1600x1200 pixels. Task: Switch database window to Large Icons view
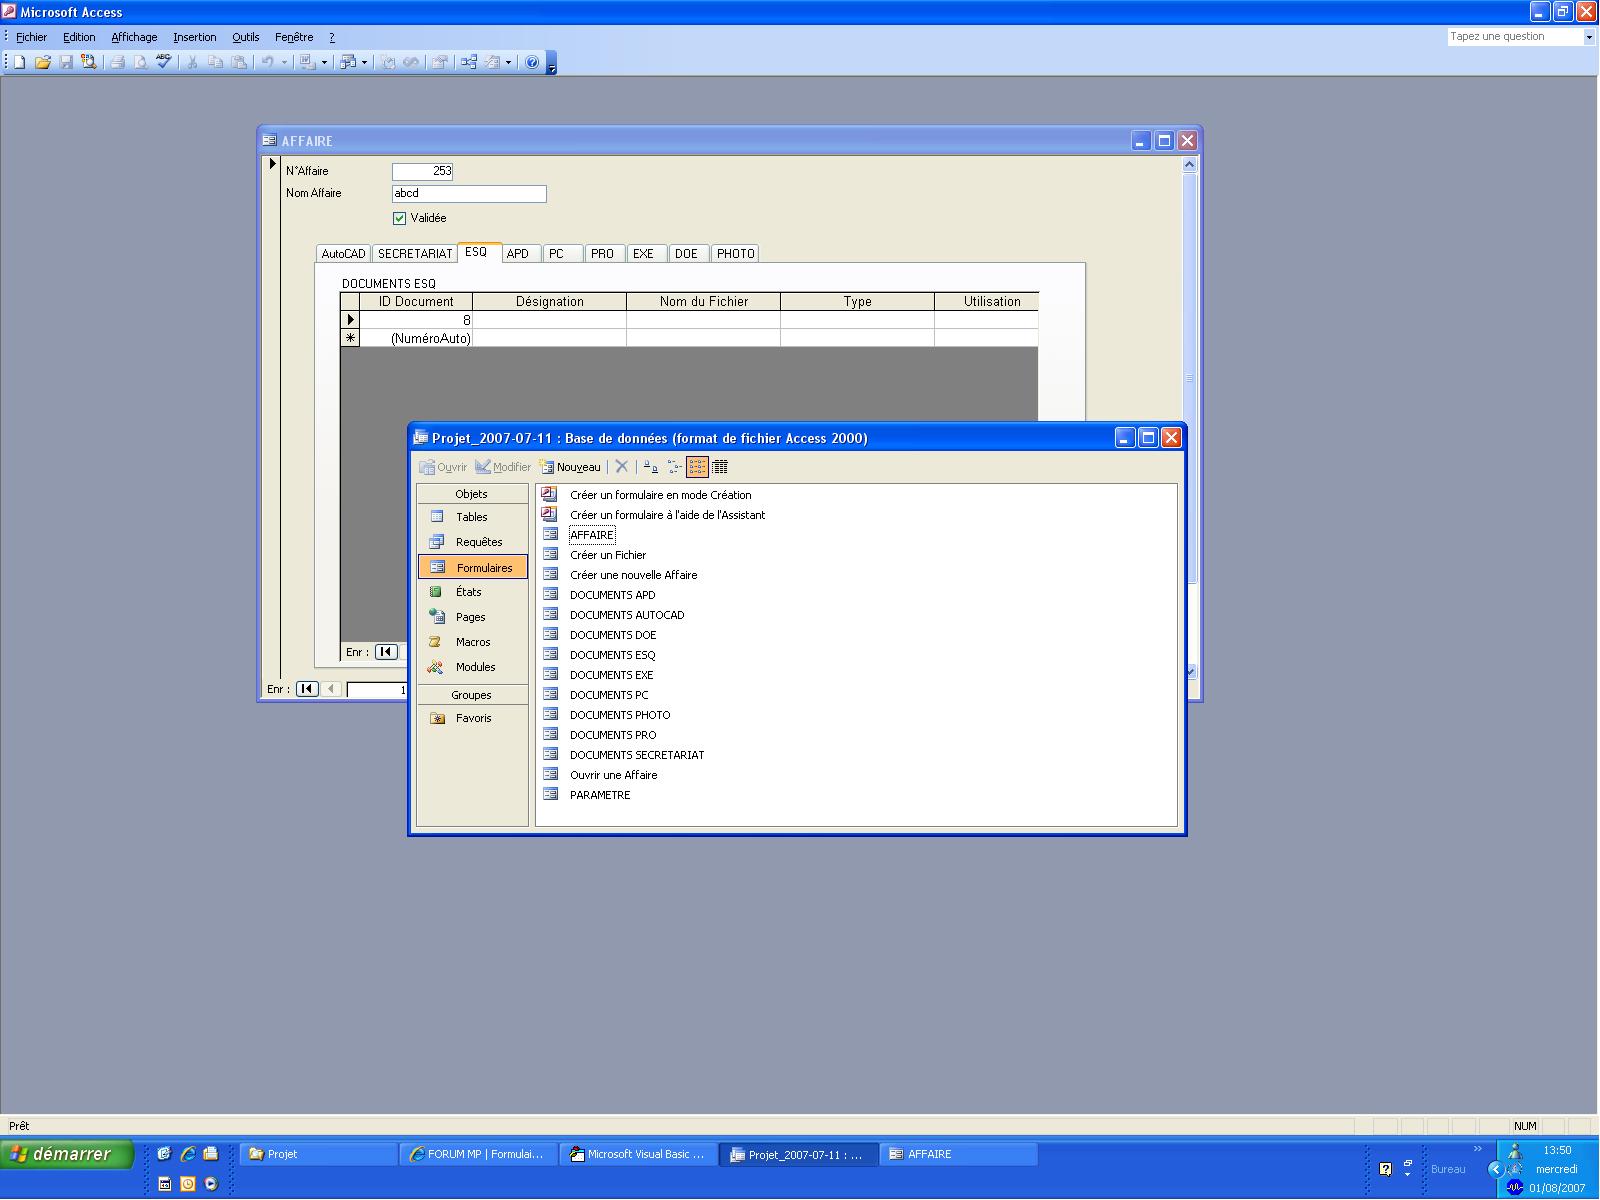[650, 467]
